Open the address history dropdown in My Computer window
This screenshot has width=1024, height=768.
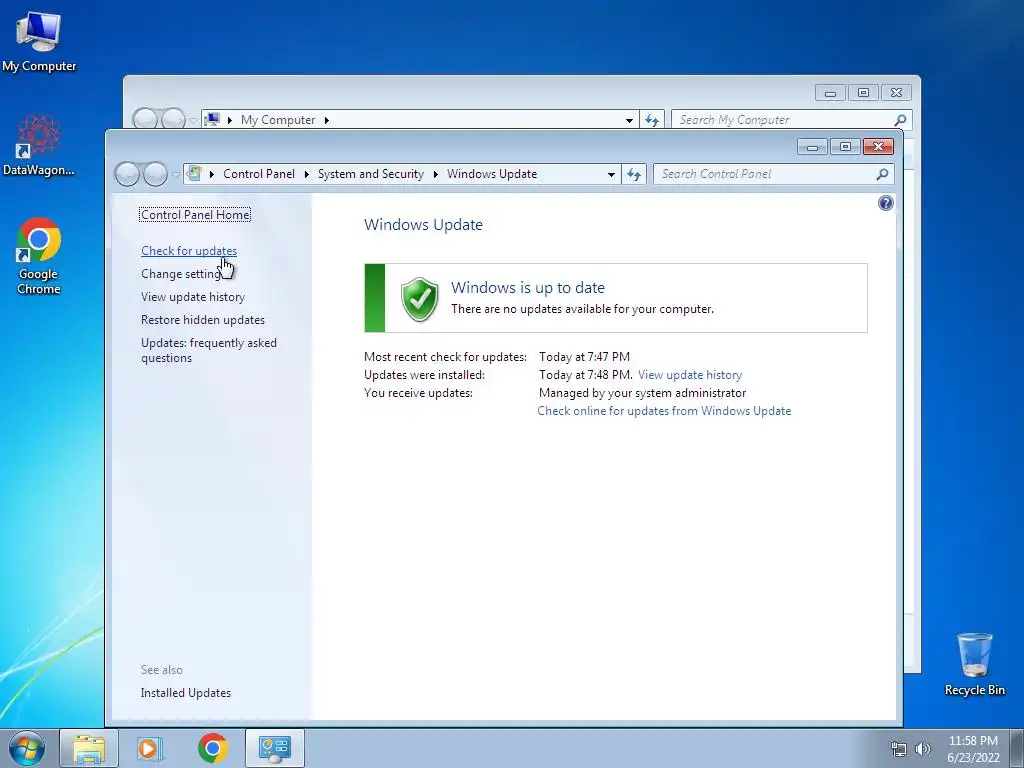pyautogui.click(x=630, y=120)
